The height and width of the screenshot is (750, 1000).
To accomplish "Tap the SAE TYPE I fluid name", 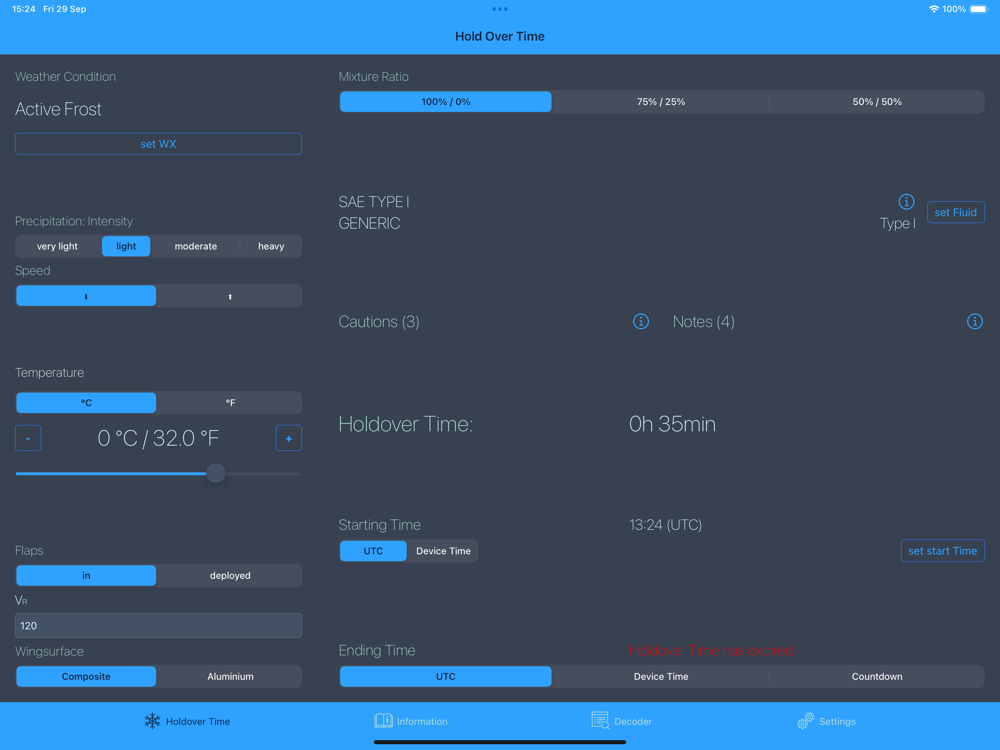I will pyautogui.click(x=374, y=202).
